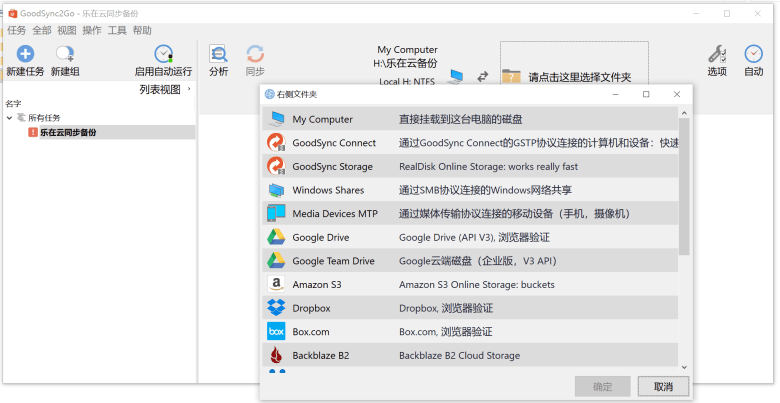
Task: Click the red error icon beside 乐在云同步备份
Action: [x=33, y=132]
